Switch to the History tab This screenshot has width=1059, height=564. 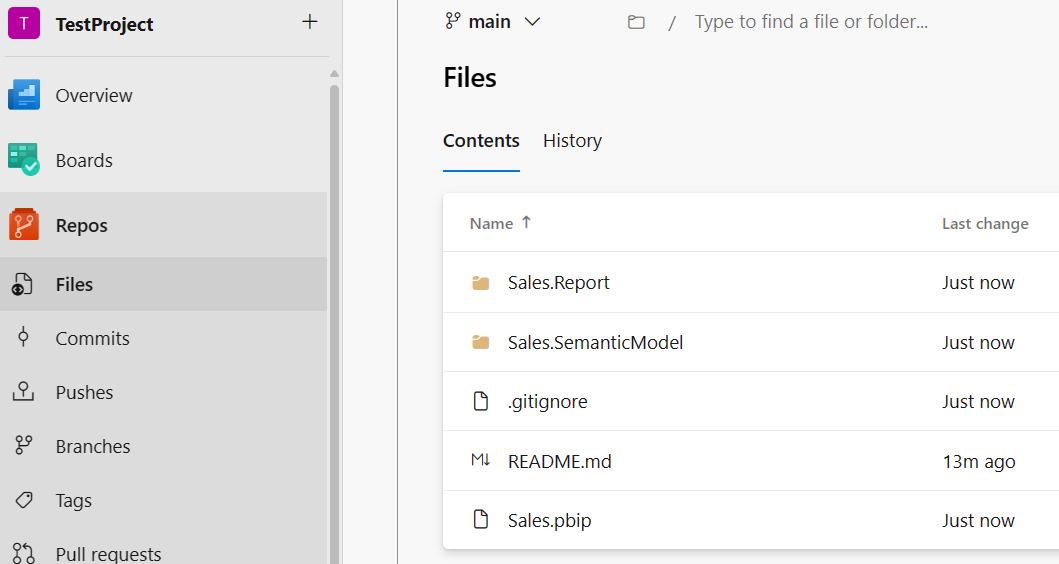click(572, 141)
